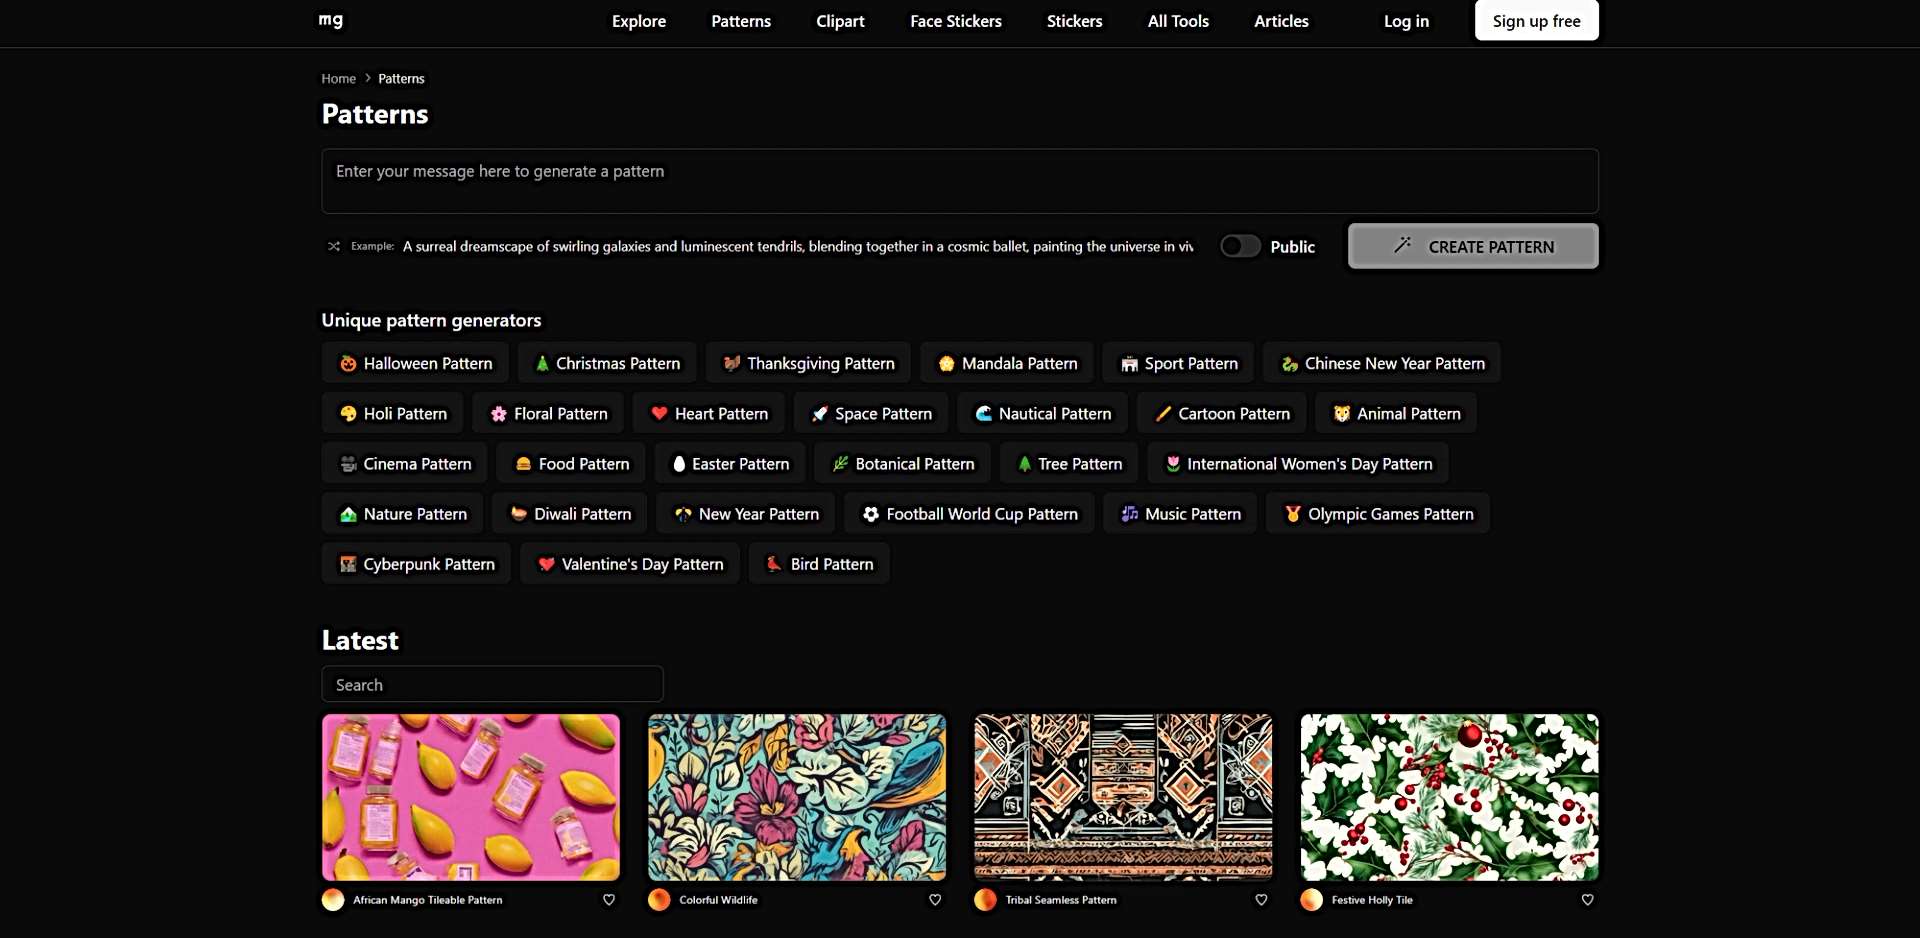Navigate to Home in breadcrumb
This screenshot has width=1920, height=938.
click(x=338, y=79)
